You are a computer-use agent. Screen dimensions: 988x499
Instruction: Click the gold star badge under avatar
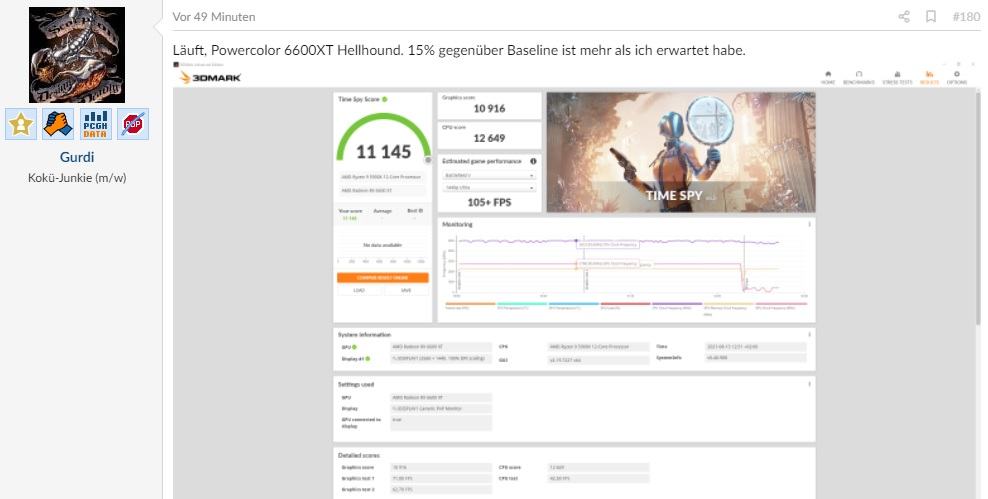21,124
